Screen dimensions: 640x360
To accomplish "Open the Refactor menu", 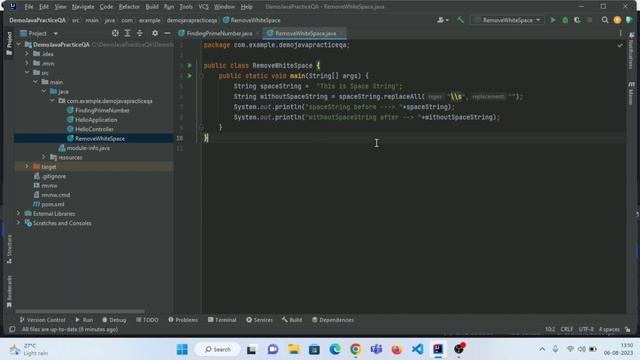I will coord(129,7).
